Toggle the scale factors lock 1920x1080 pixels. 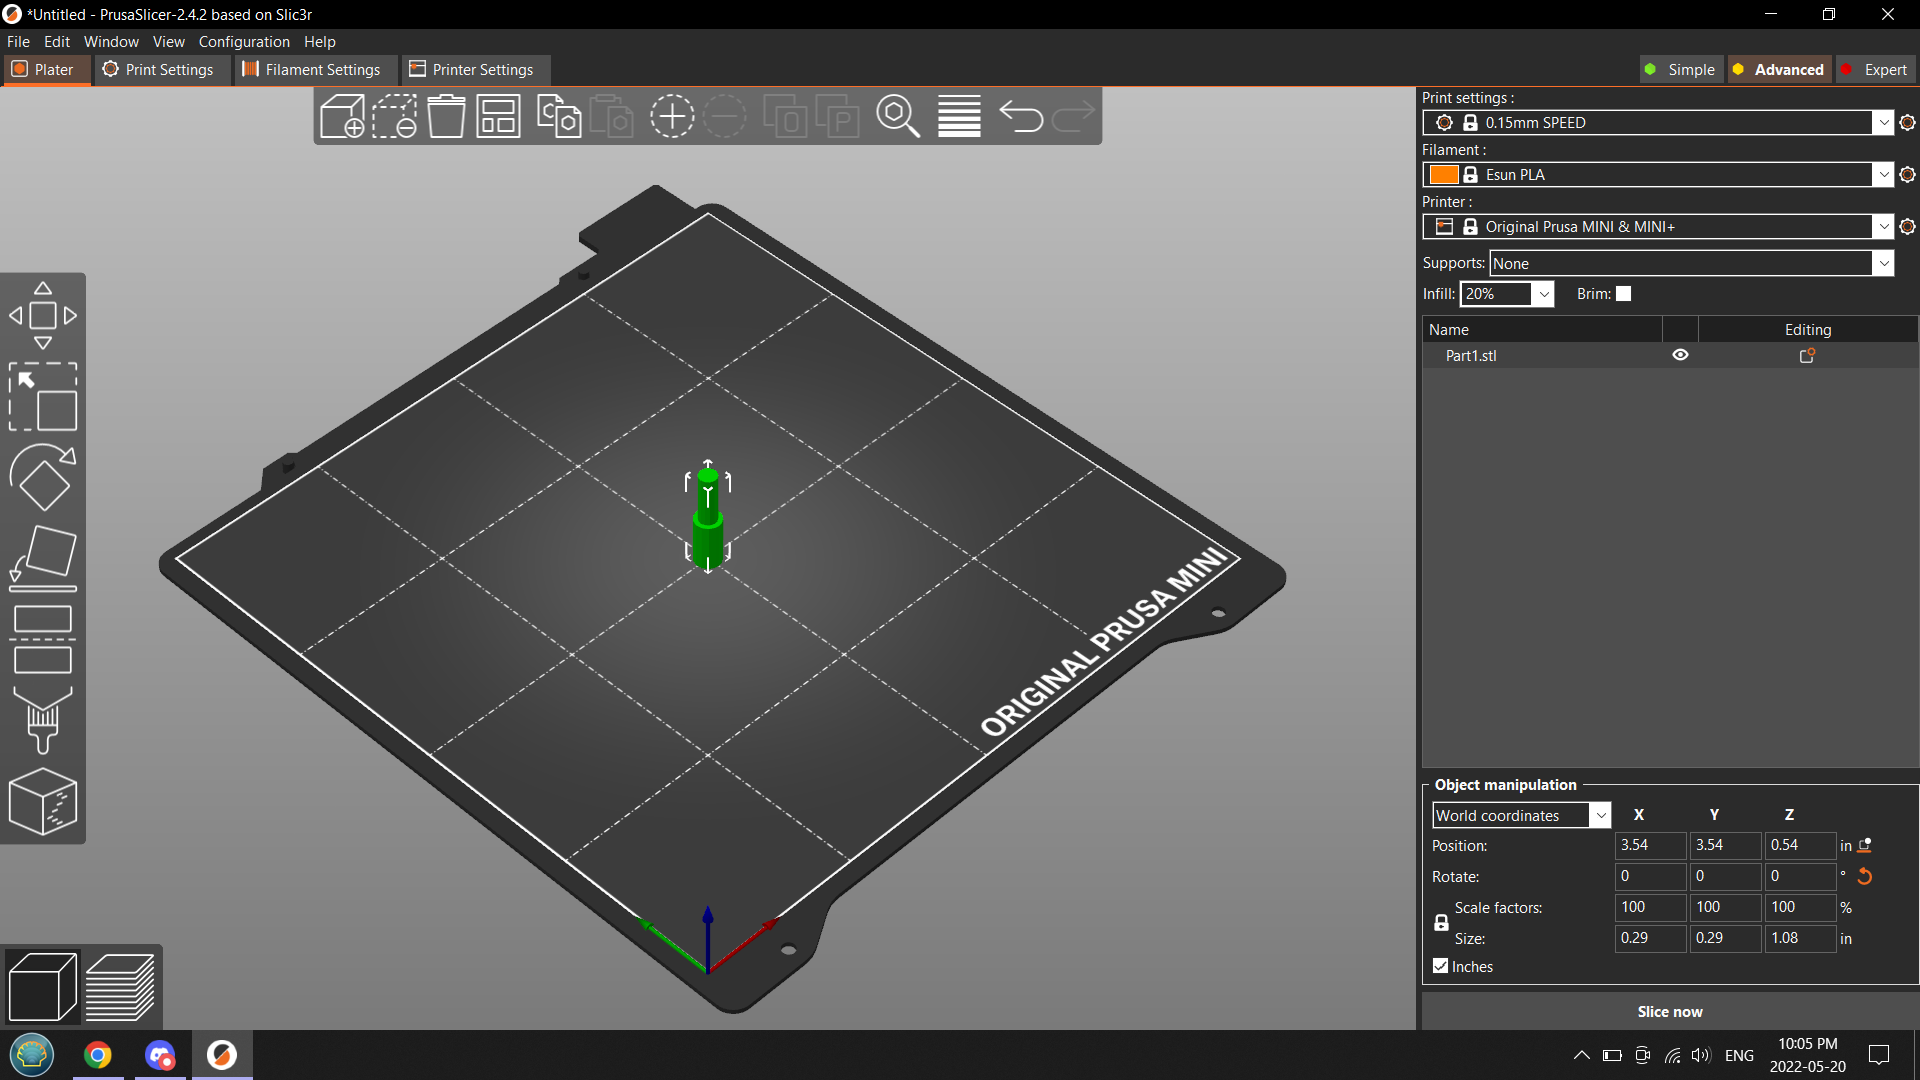[1441, 923]
